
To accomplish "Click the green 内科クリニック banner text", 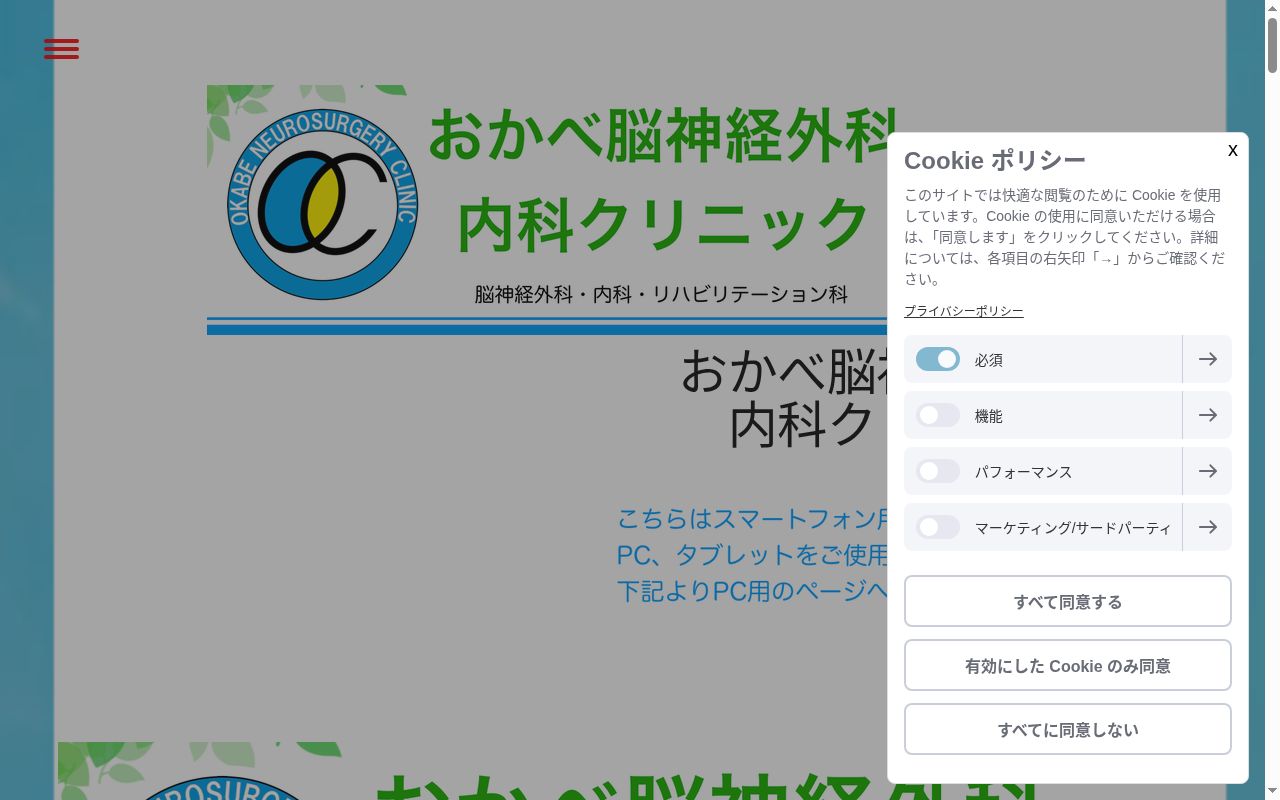I will (x=664, y=224).
